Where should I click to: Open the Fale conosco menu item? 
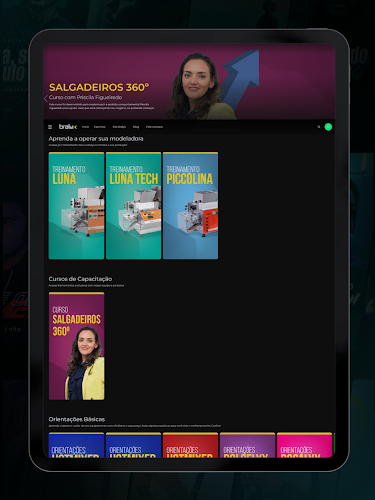154,127
